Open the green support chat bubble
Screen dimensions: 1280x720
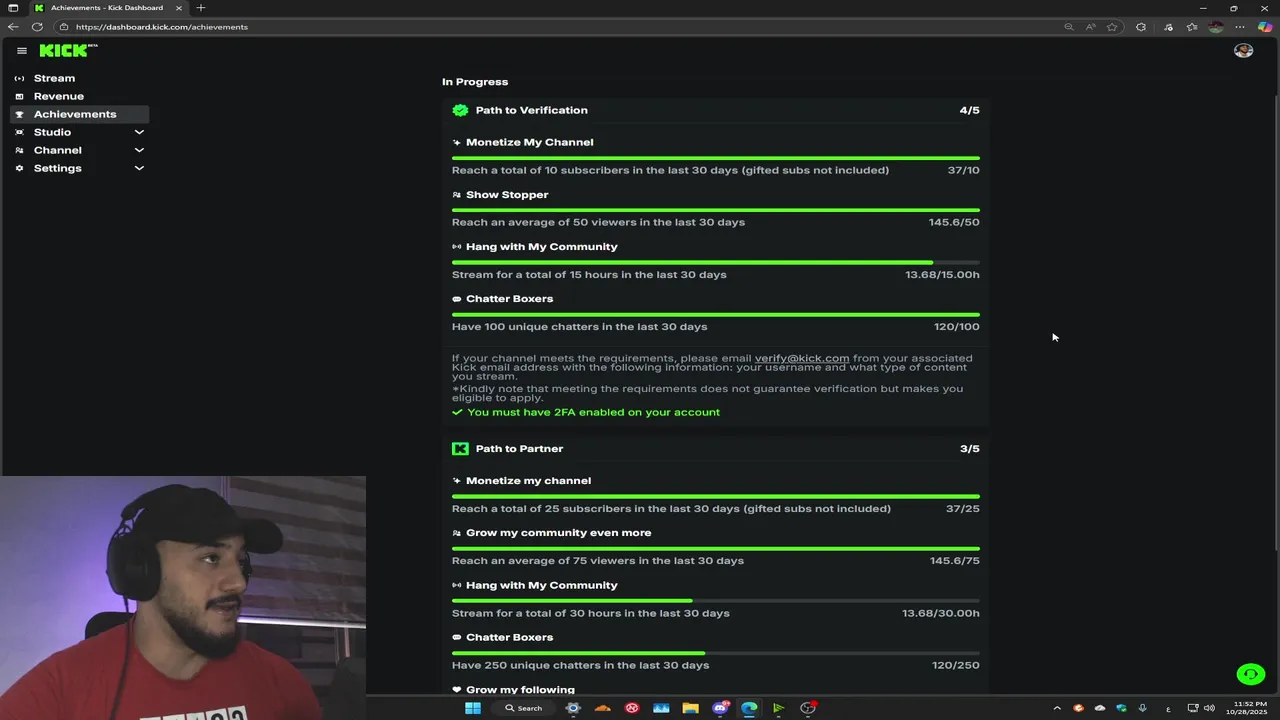pos(1250,674)
